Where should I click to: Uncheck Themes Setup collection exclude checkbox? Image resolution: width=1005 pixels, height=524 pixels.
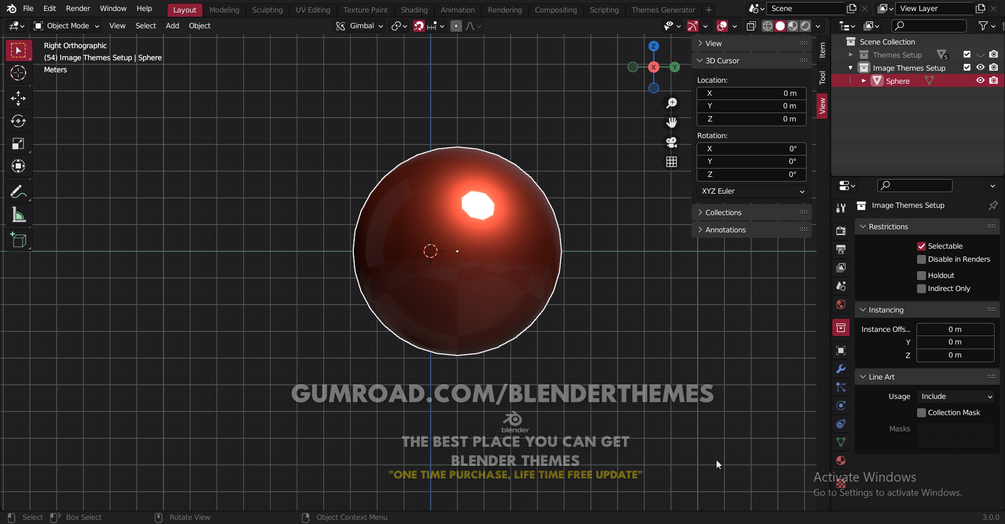(x=967, y=54)
